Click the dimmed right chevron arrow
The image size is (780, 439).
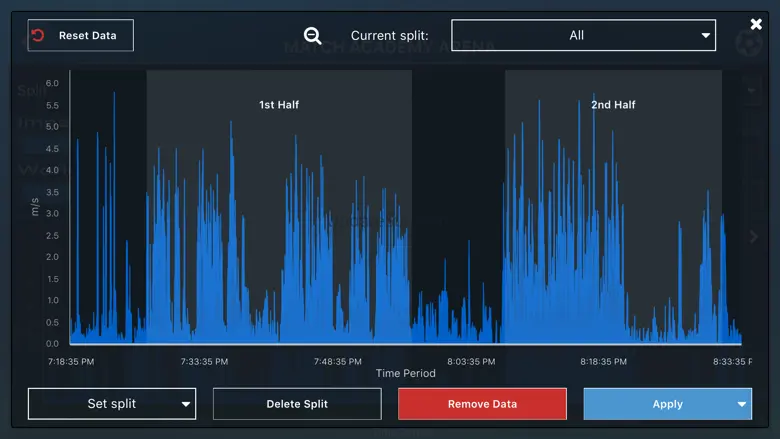click(755, 236)
